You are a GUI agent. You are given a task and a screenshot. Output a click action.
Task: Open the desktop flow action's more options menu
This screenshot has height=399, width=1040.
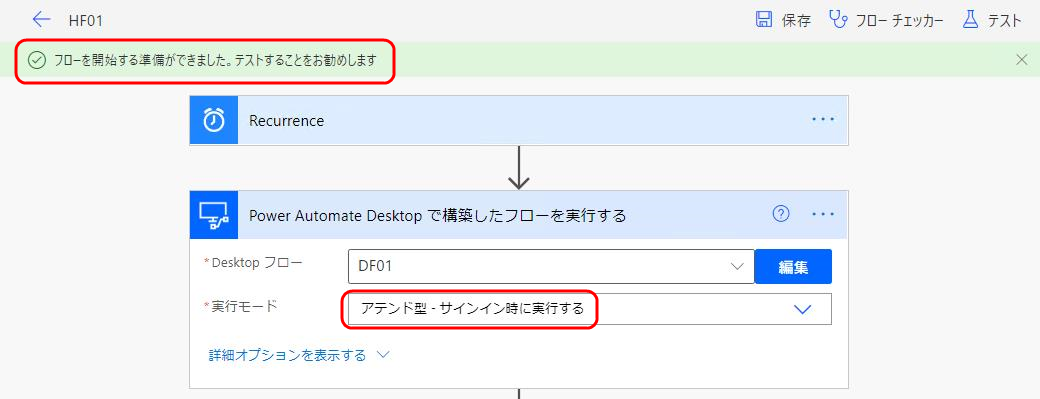click(x=823, y=214)
